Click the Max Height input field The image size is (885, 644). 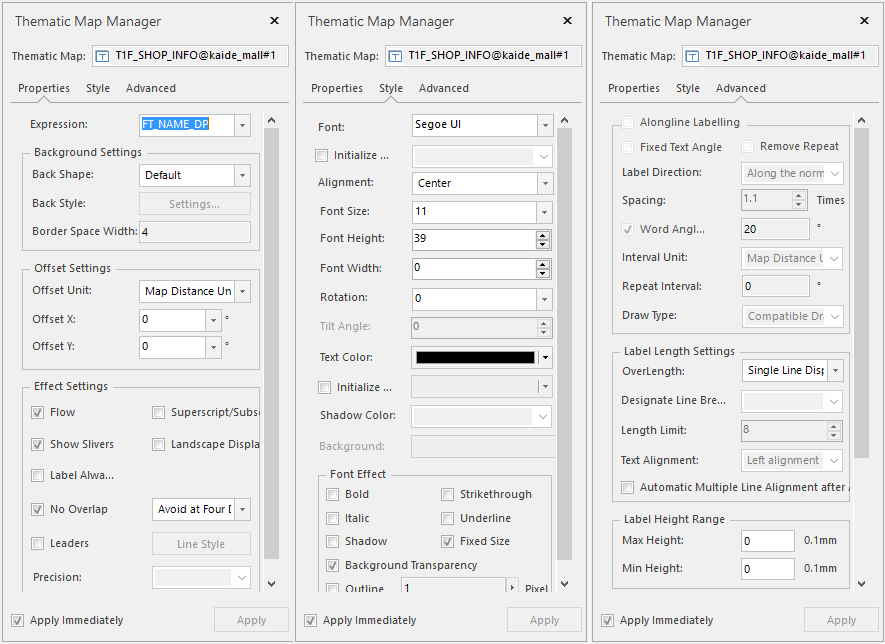pyautogui.click(x=768, y=541)
